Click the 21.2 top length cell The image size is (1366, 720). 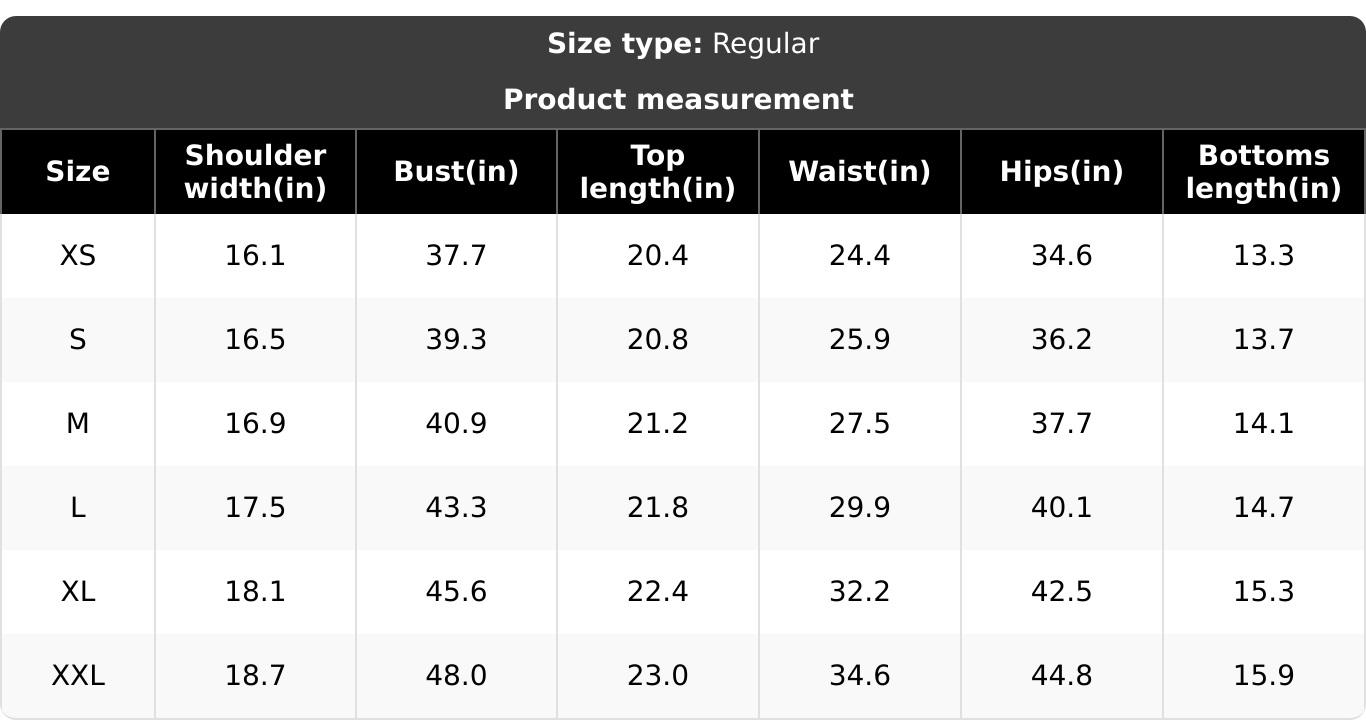coord(658,424)
